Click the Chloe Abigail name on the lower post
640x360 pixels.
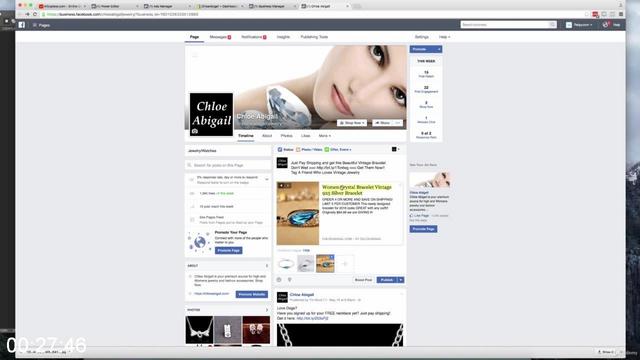point(302,295)
